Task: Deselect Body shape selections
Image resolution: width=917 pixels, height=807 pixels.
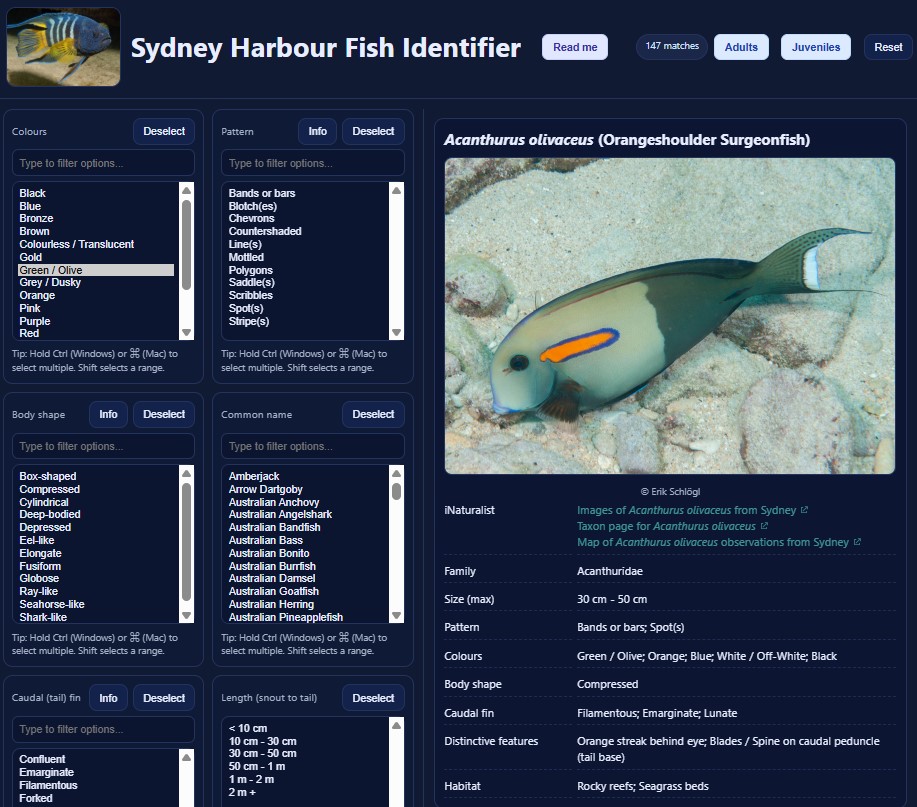Action: tap(164, 414)
